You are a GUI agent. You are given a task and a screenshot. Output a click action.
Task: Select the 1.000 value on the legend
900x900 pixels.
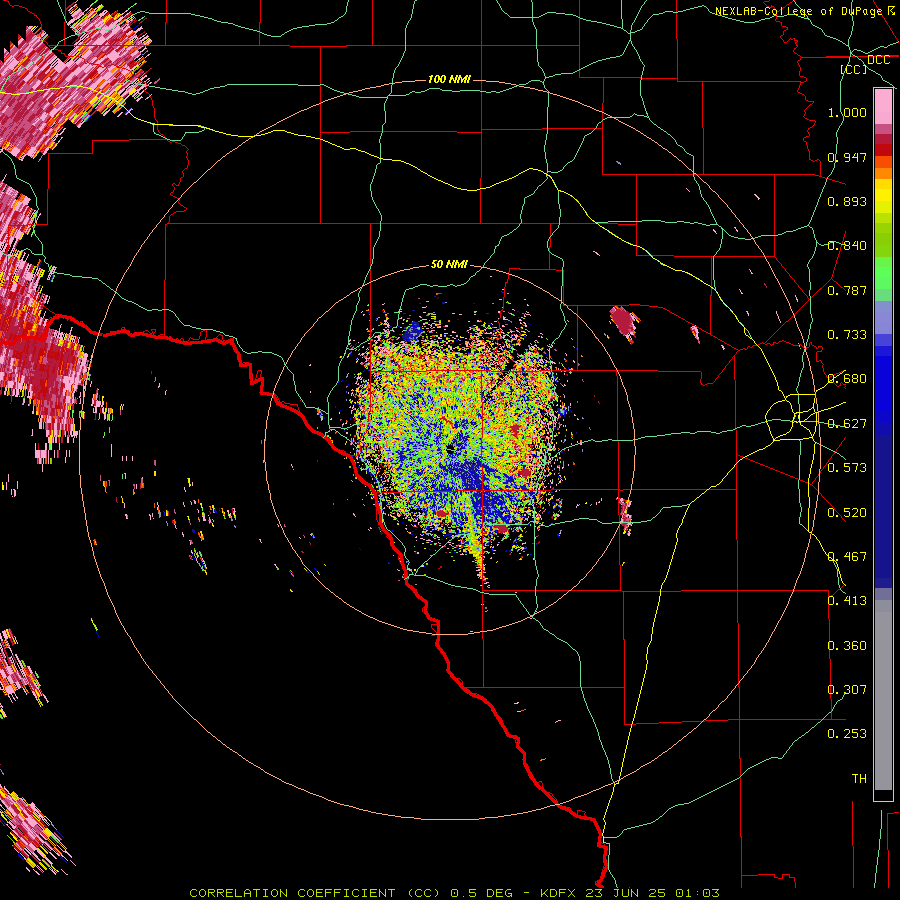(847, 112)
